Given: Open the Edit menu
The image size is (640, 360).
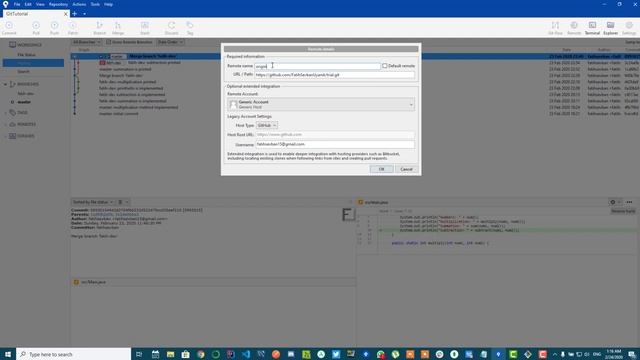Looking at the screenshot, I should [x=28, y=4].
